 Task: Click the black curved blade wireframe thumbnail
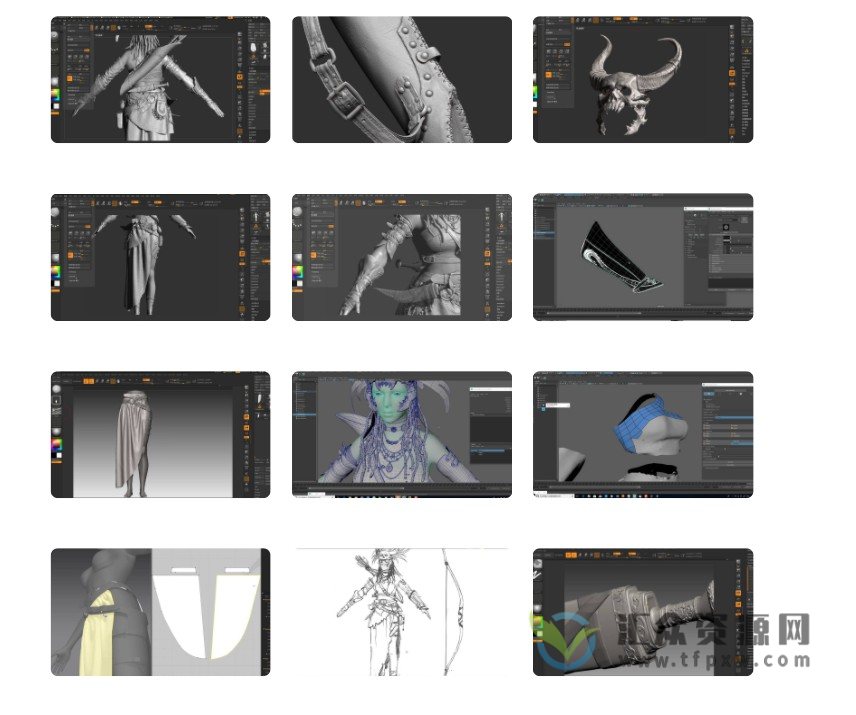coord(642,257)
